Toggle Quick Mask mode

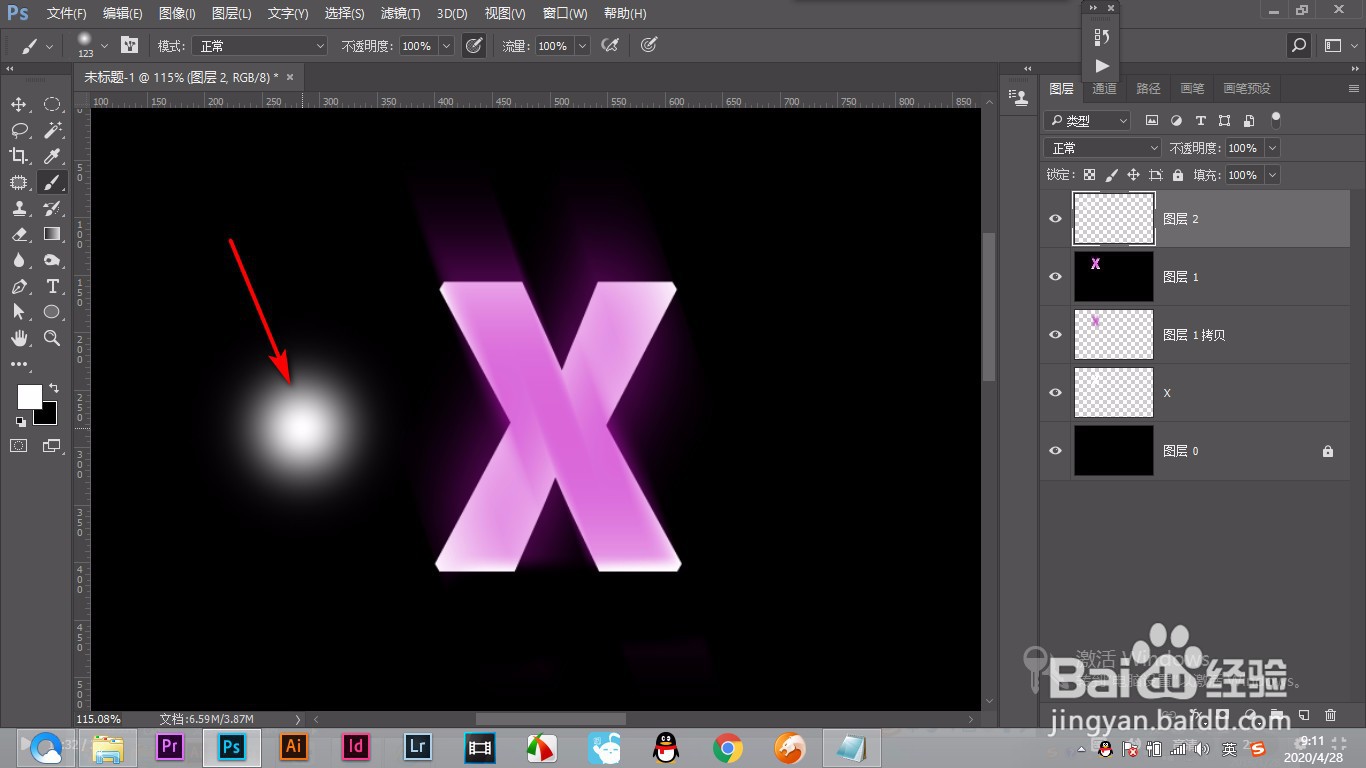[19, 446]
